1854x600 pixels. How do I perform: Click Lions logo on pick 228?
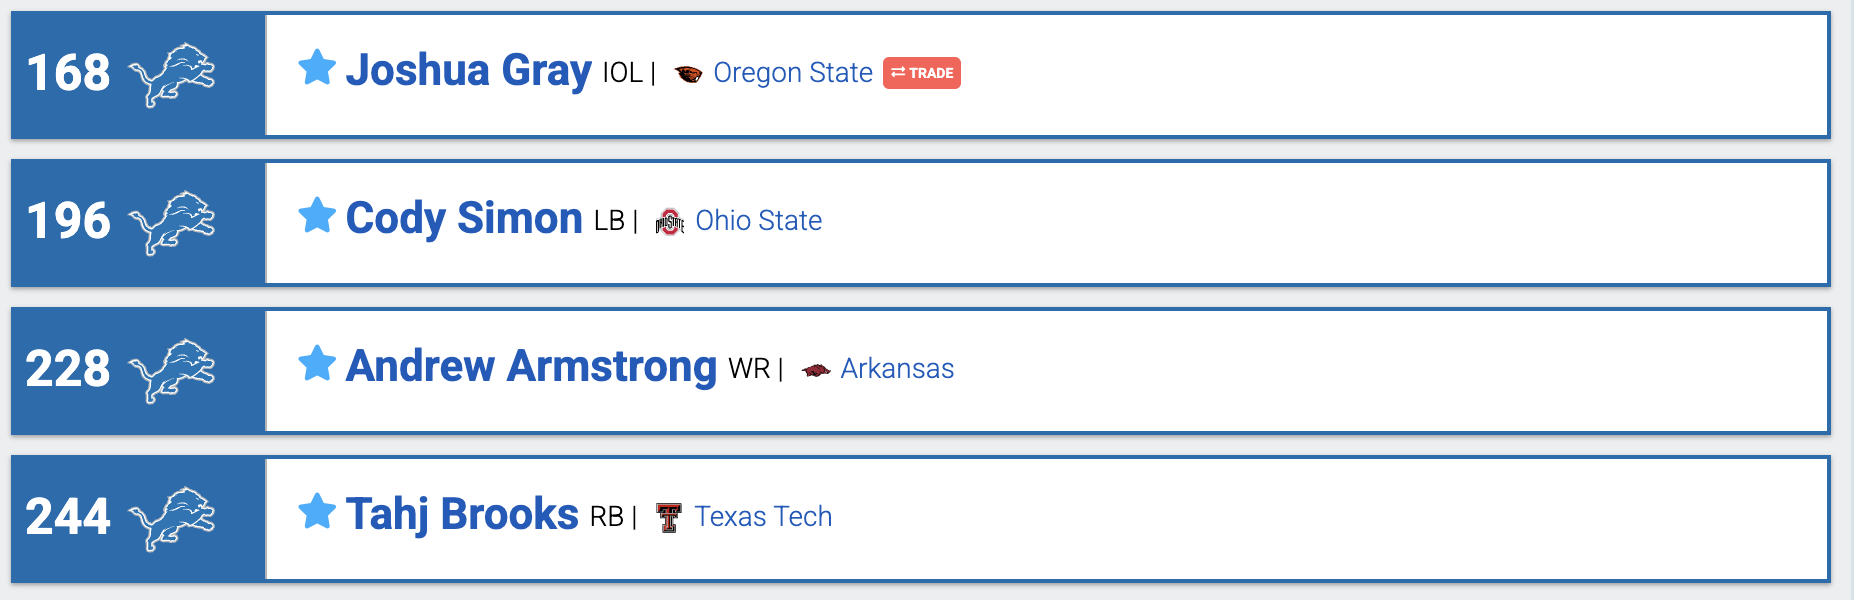pyautogui.click(x=173, y=370)
